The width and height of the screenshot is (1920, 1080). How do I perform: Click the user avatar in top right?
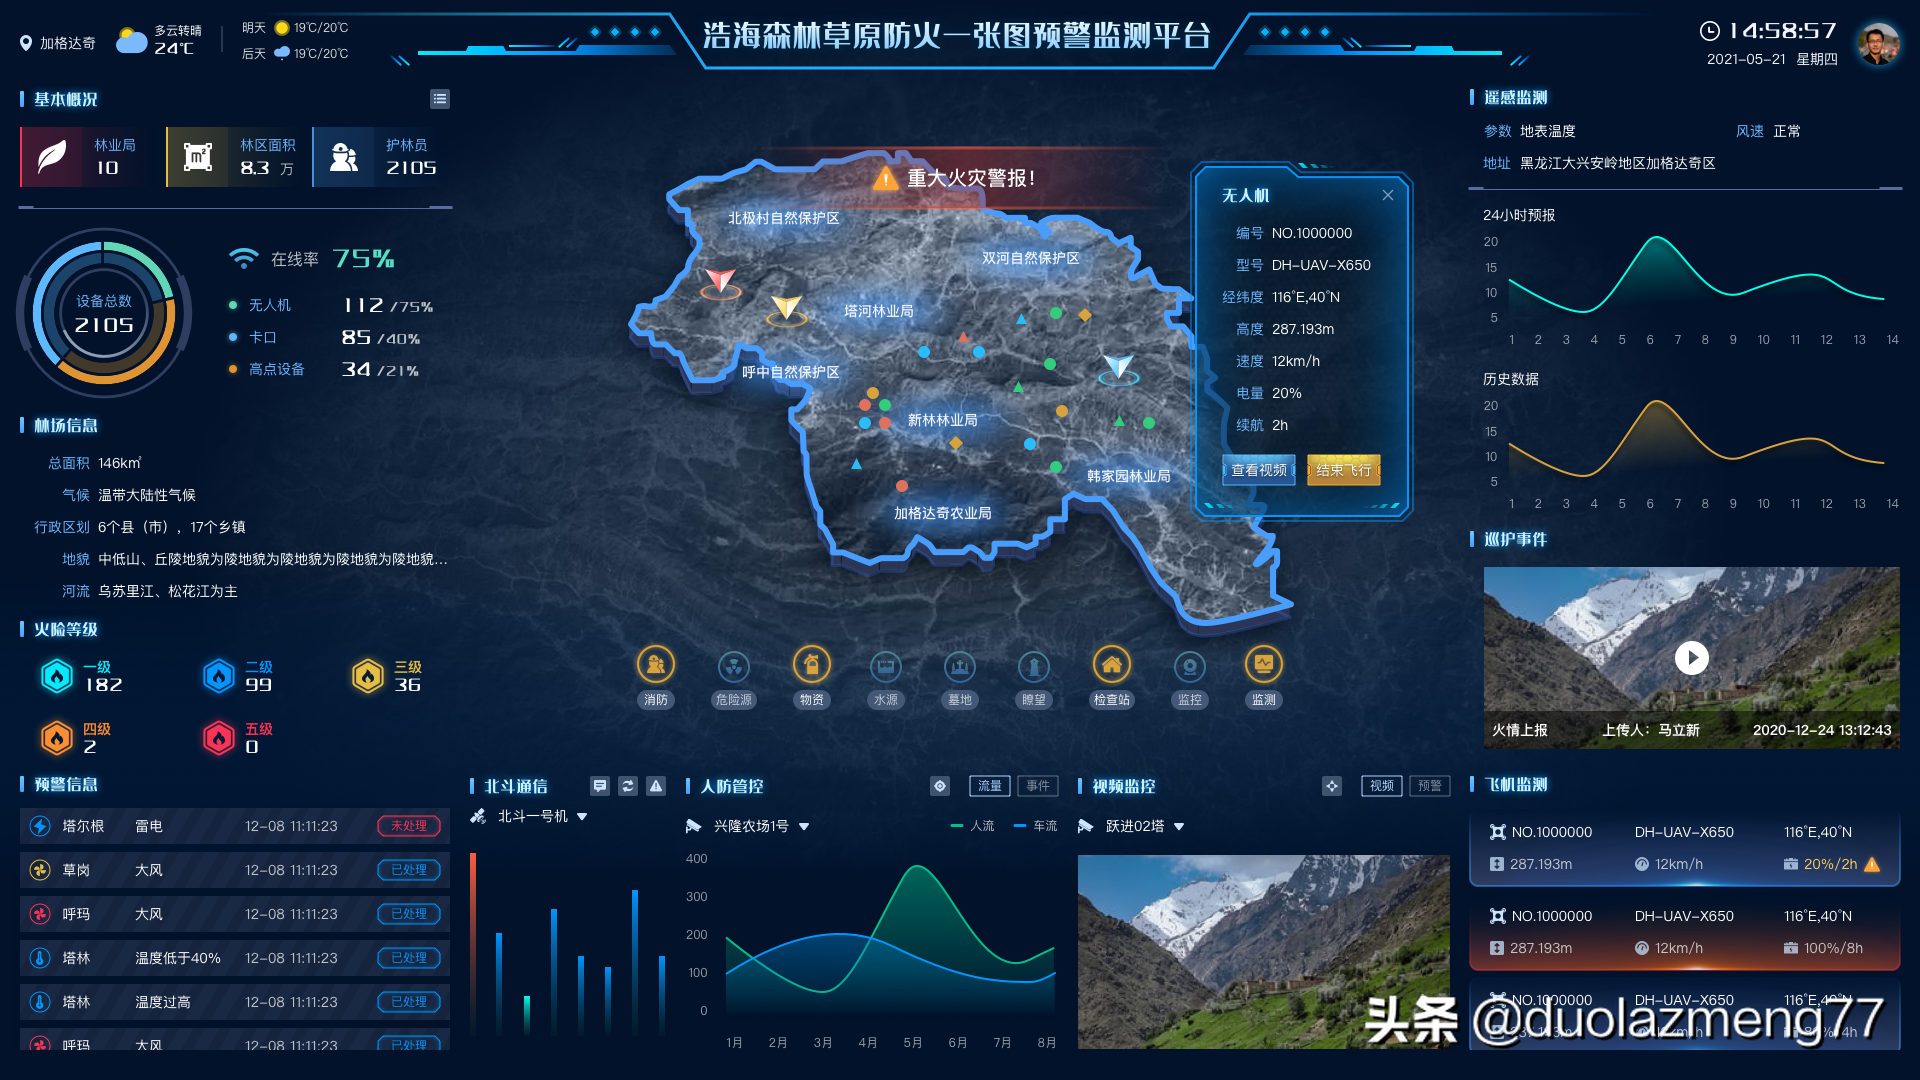tap(1878, 44)
